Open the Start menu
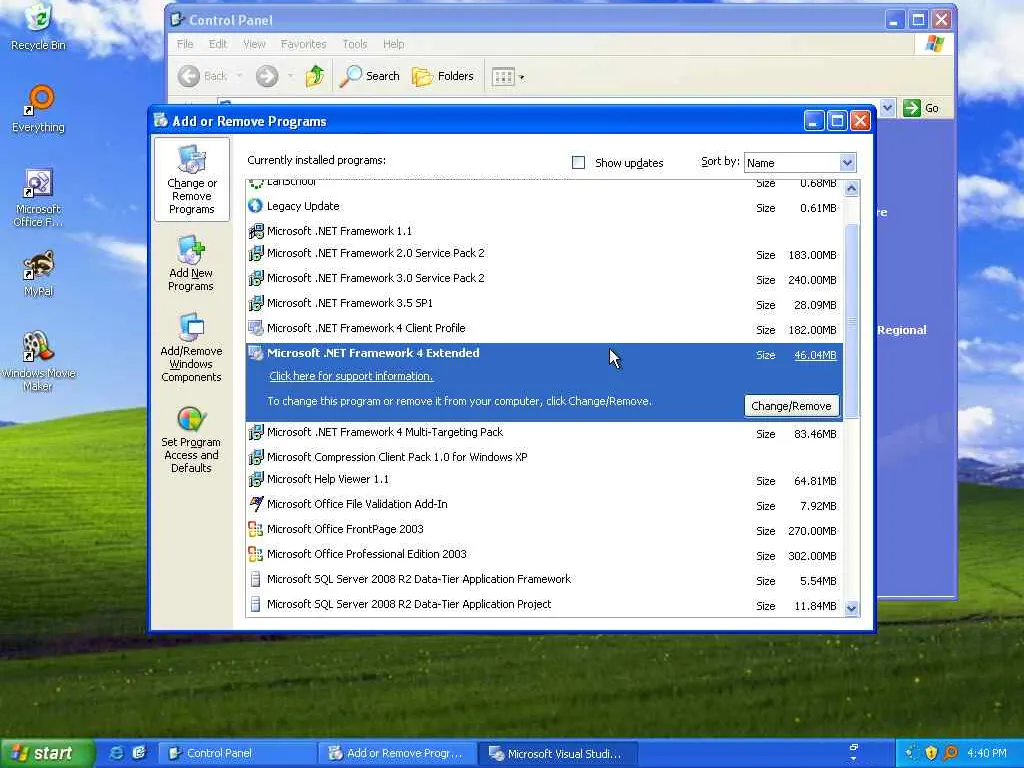1024x768 pixels. click(46, 753)
